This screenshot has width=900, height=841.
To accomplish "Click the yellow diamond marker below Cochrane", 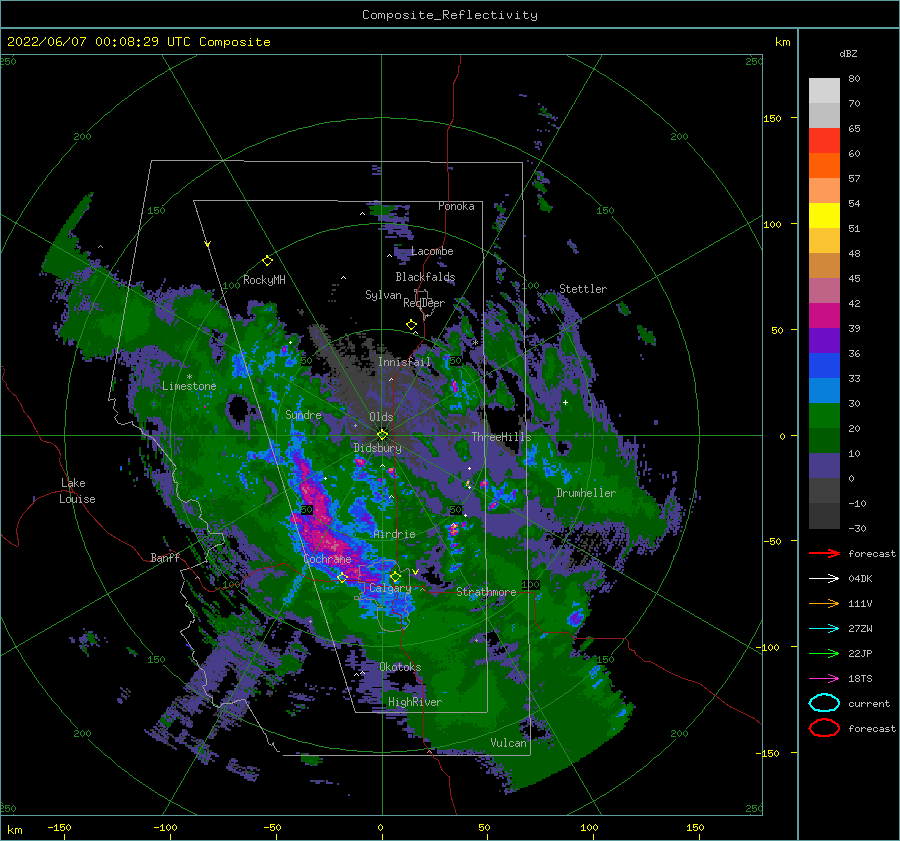I will (x=342, y=577).
